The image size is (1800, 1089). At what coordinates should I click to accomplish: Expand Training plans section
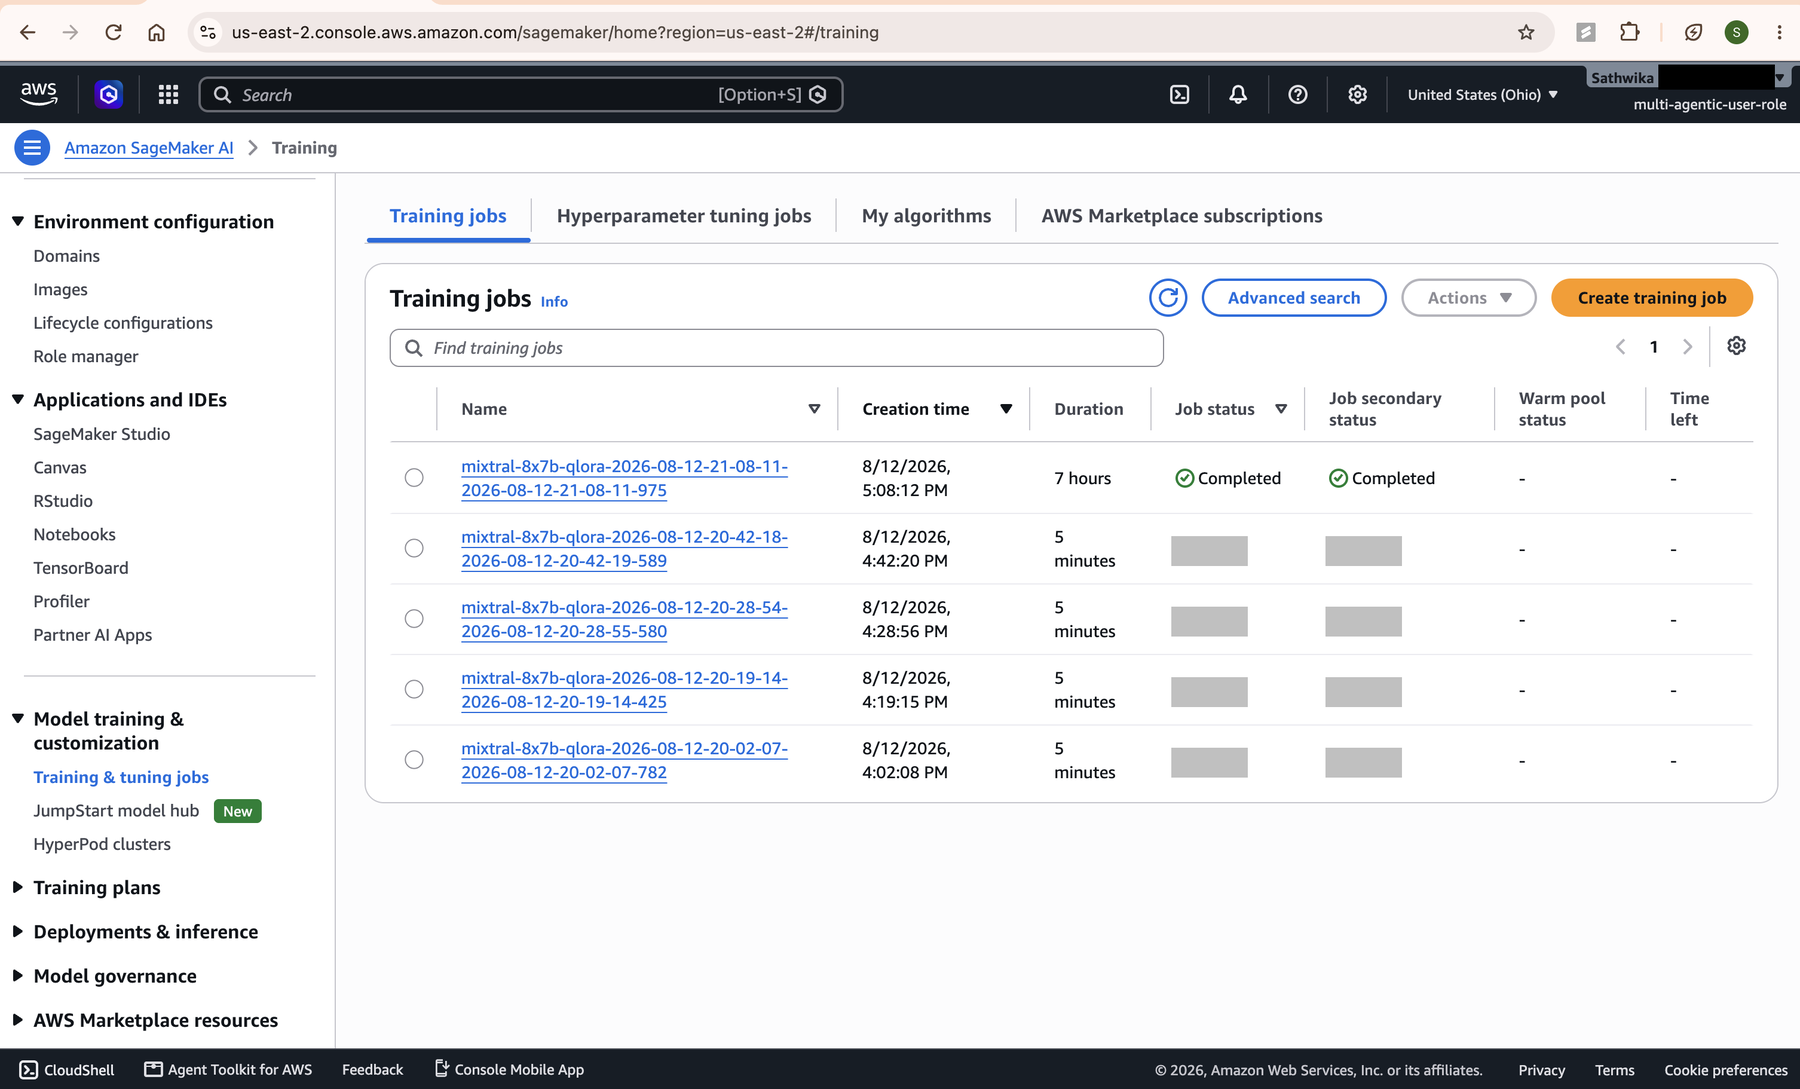18,887
